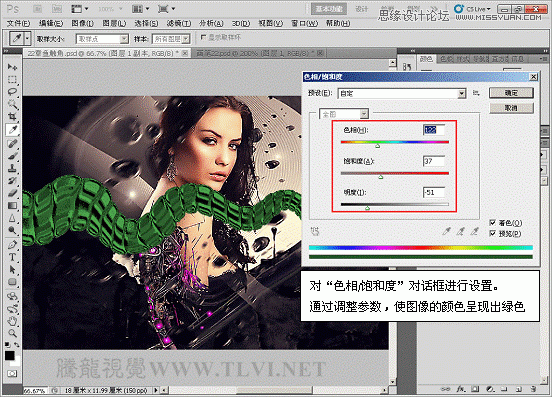Click the status bar info arrow
The height and width of the screenshot is (397, 552).
click(156, 390)
